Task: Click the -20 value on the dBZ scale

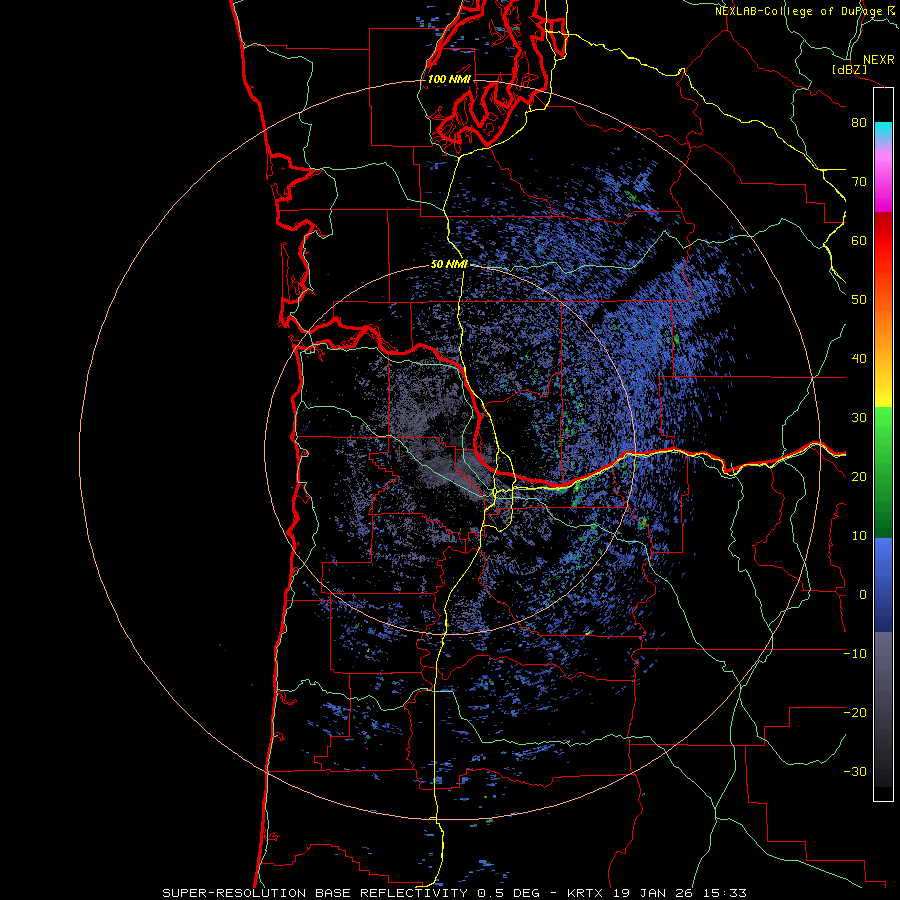Action: click(855, 712)
